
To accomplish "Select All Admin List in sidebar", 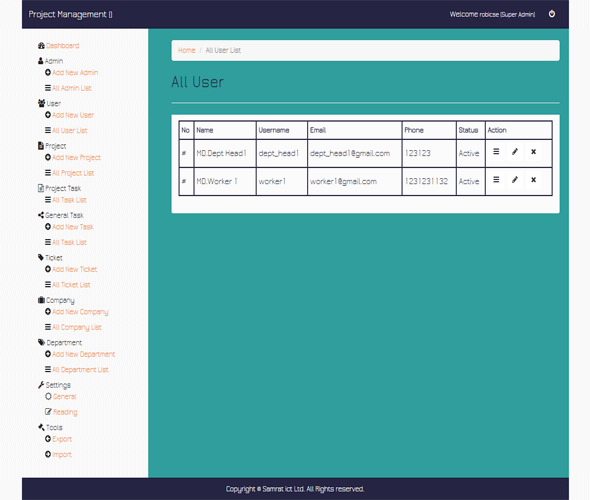I will pyautogui.click(x=71, y=88).
